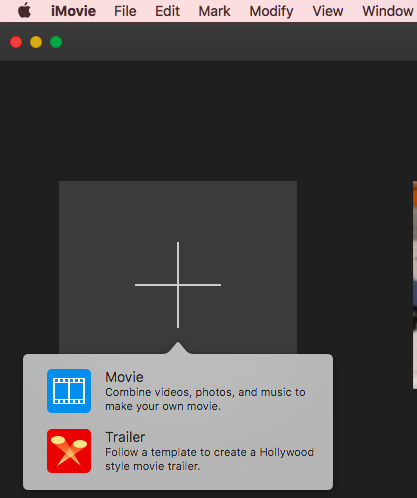Image resolution: width=417 pixels, height=498 pixels.
Task: Choose the Movie project title
Action: click(124, 377)
